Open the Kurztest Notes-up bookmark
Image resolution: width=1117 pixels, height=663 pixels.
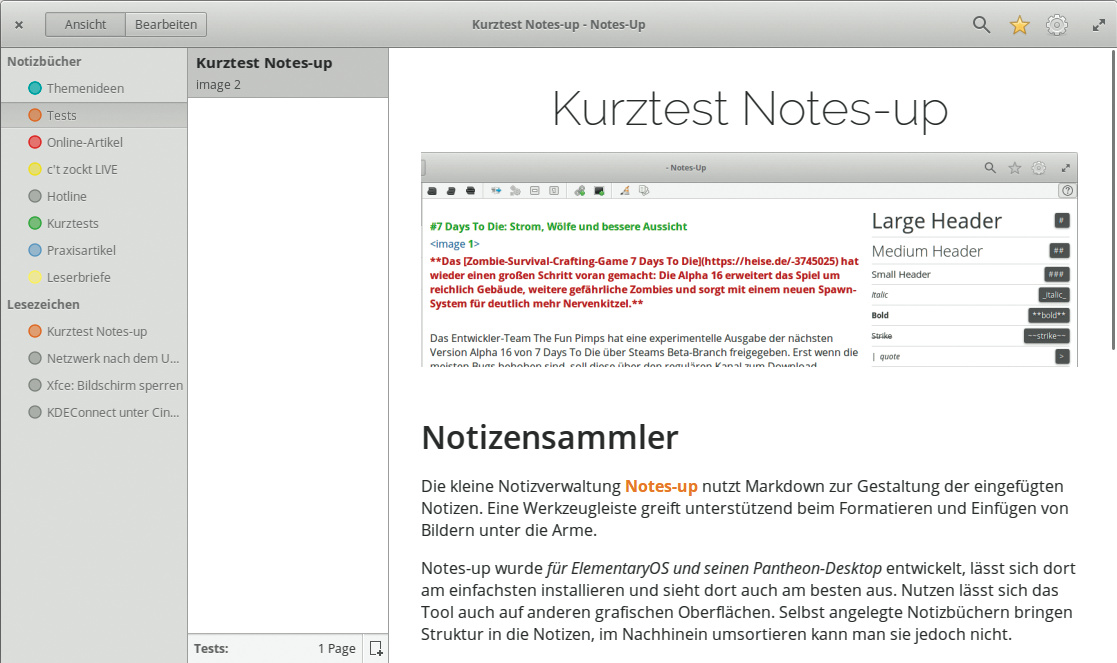(x=96, y=331)
